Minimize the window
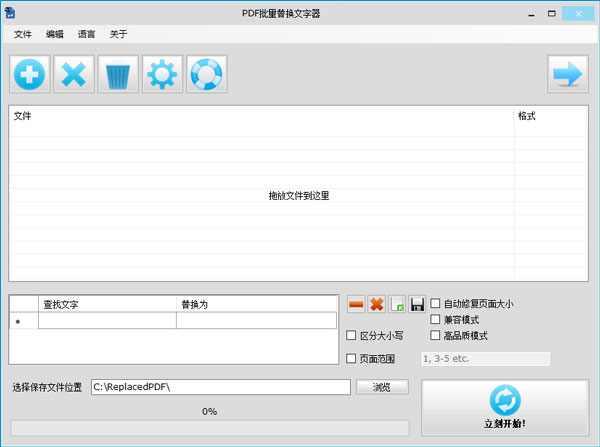The image size is (600, 447). (531, 14)
